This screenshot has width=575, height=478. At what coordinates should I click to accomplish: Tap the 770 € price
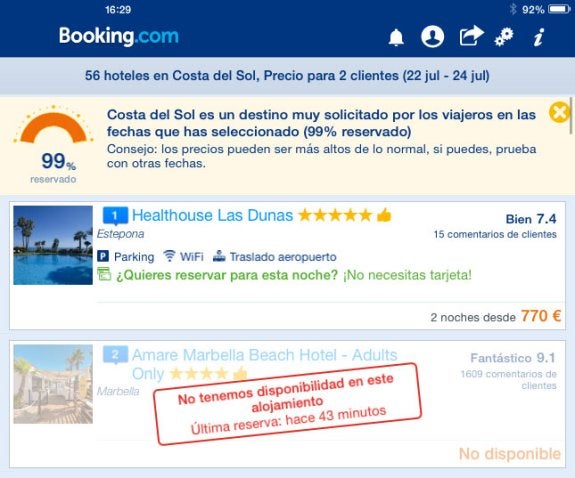click(541, 316)
